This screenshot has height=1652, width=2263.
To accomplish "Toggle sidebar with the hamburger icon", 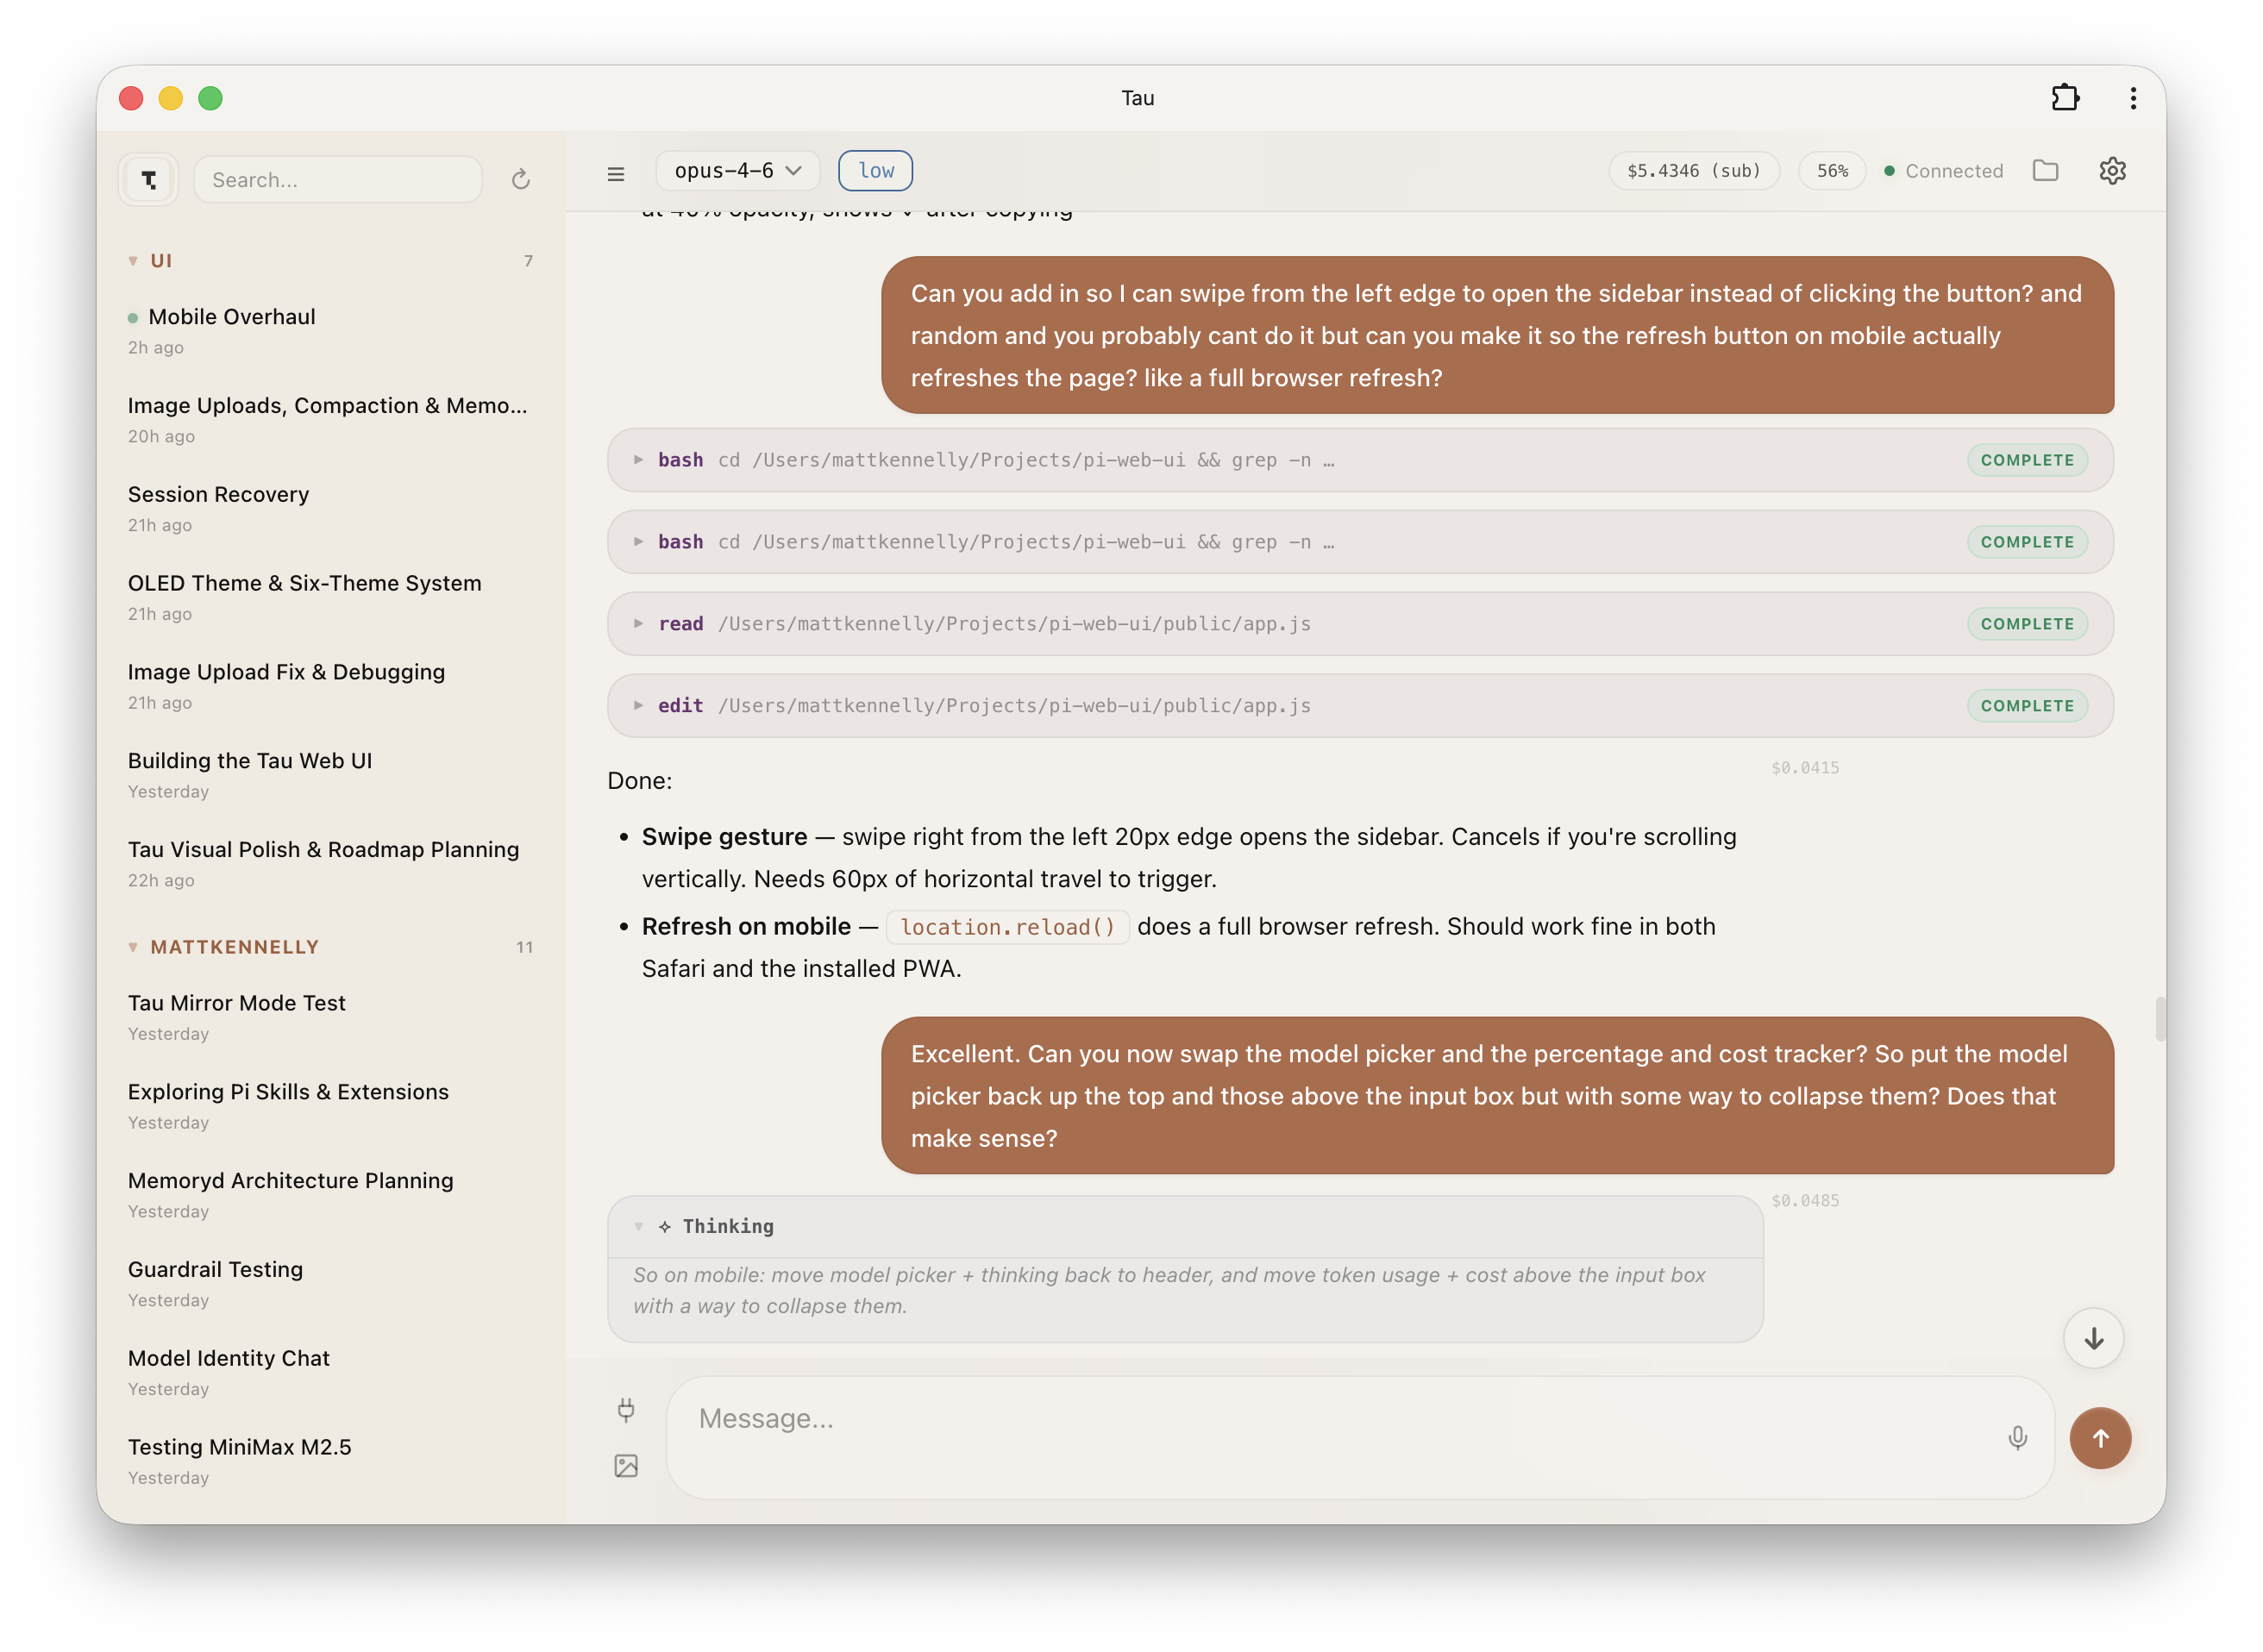I will (616, 174).
